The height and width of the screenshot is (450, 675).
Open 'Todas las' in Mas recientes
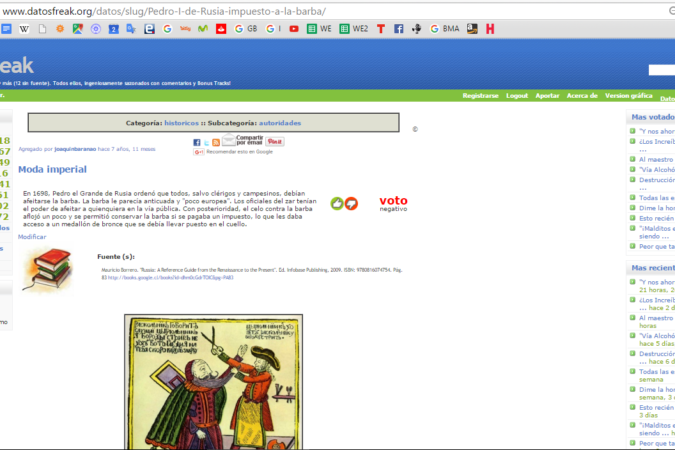pyautogui.click(x=657, y=371)
